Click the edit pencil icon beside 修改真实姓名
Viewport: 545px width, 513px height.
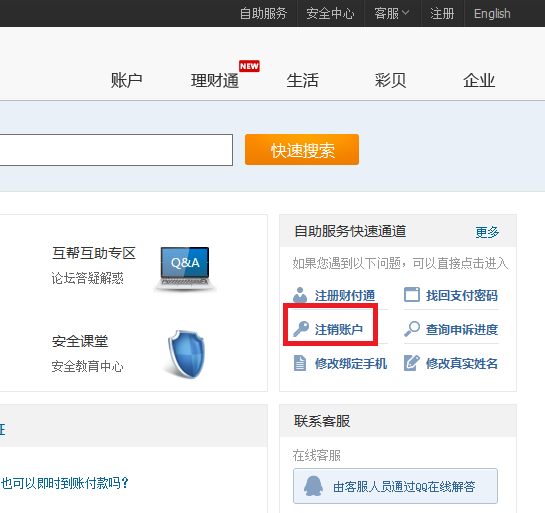(x=412, y=363)
